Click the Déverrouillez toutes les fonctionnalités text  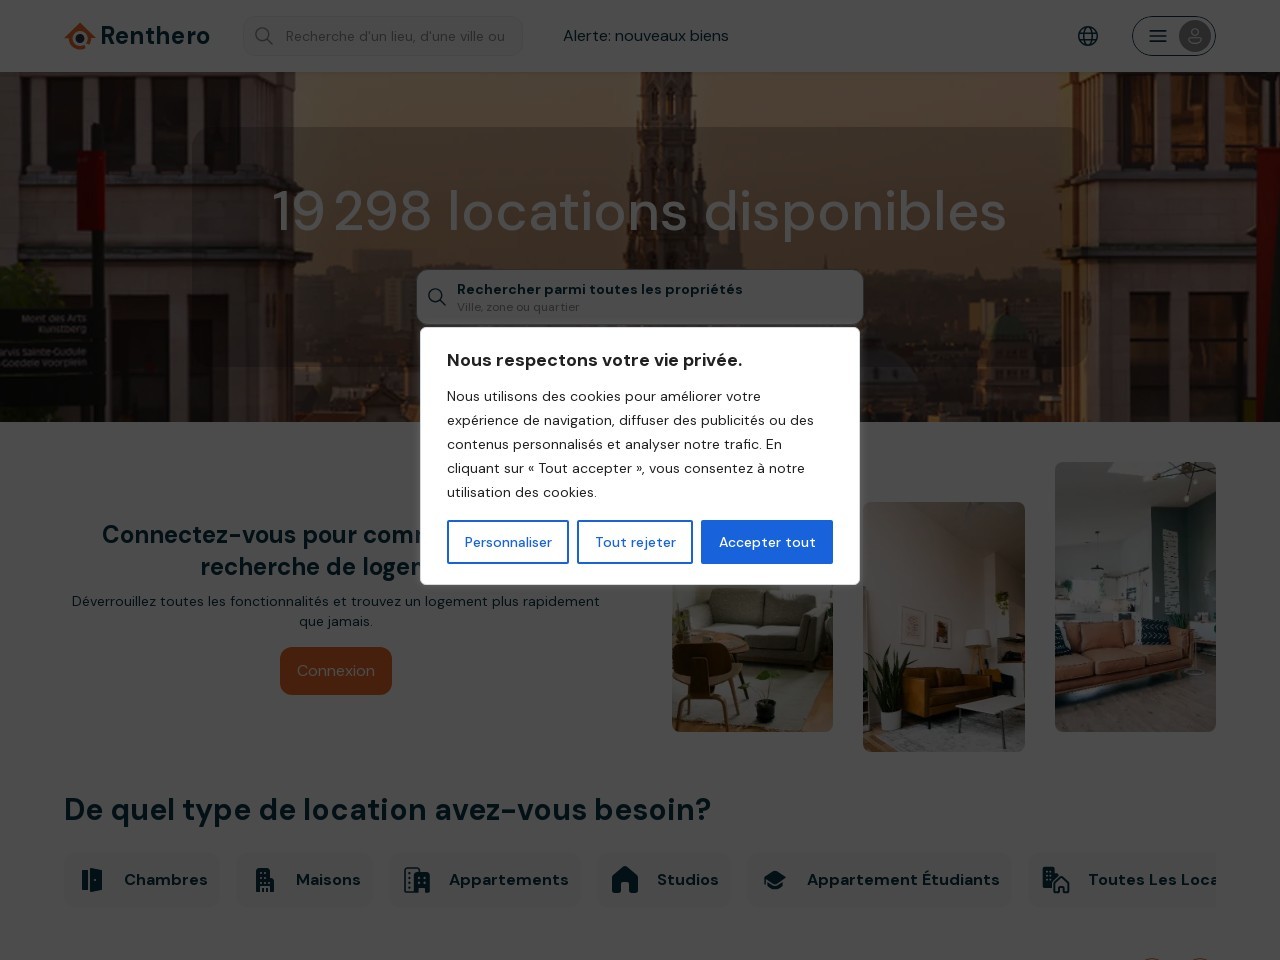[336, 611]
